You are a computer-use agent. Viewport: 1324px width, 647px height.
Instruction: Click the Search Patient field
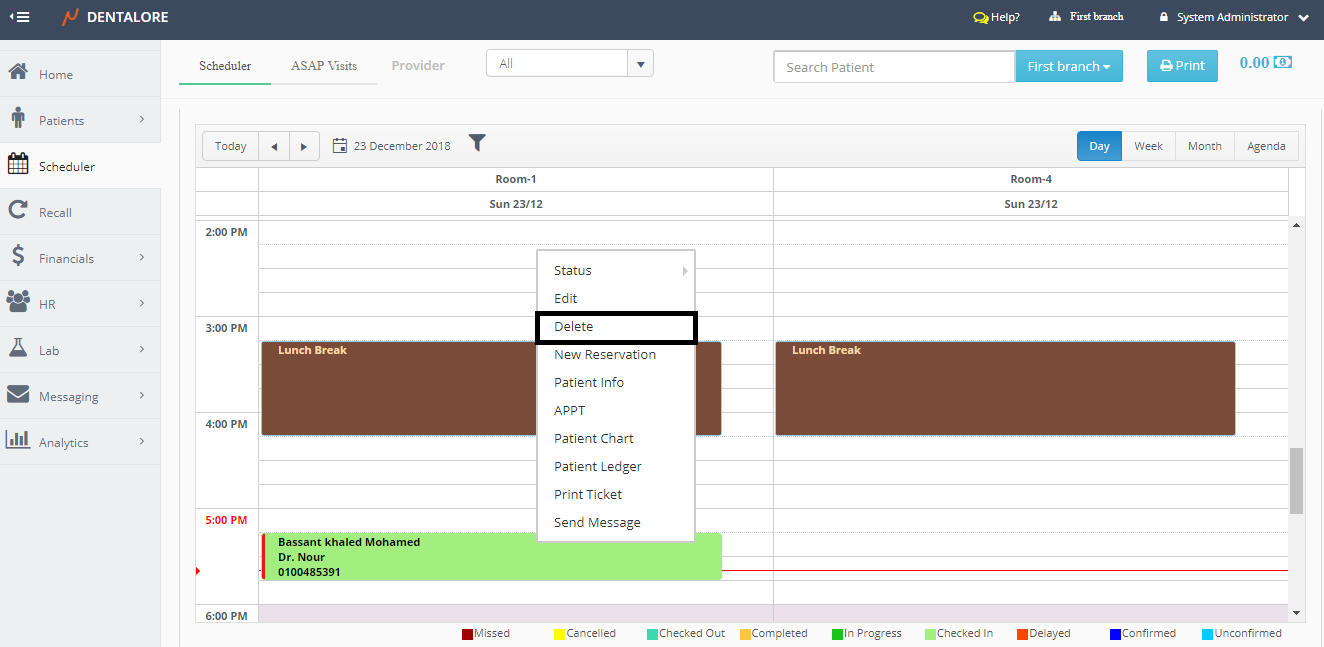pos(894,67)
